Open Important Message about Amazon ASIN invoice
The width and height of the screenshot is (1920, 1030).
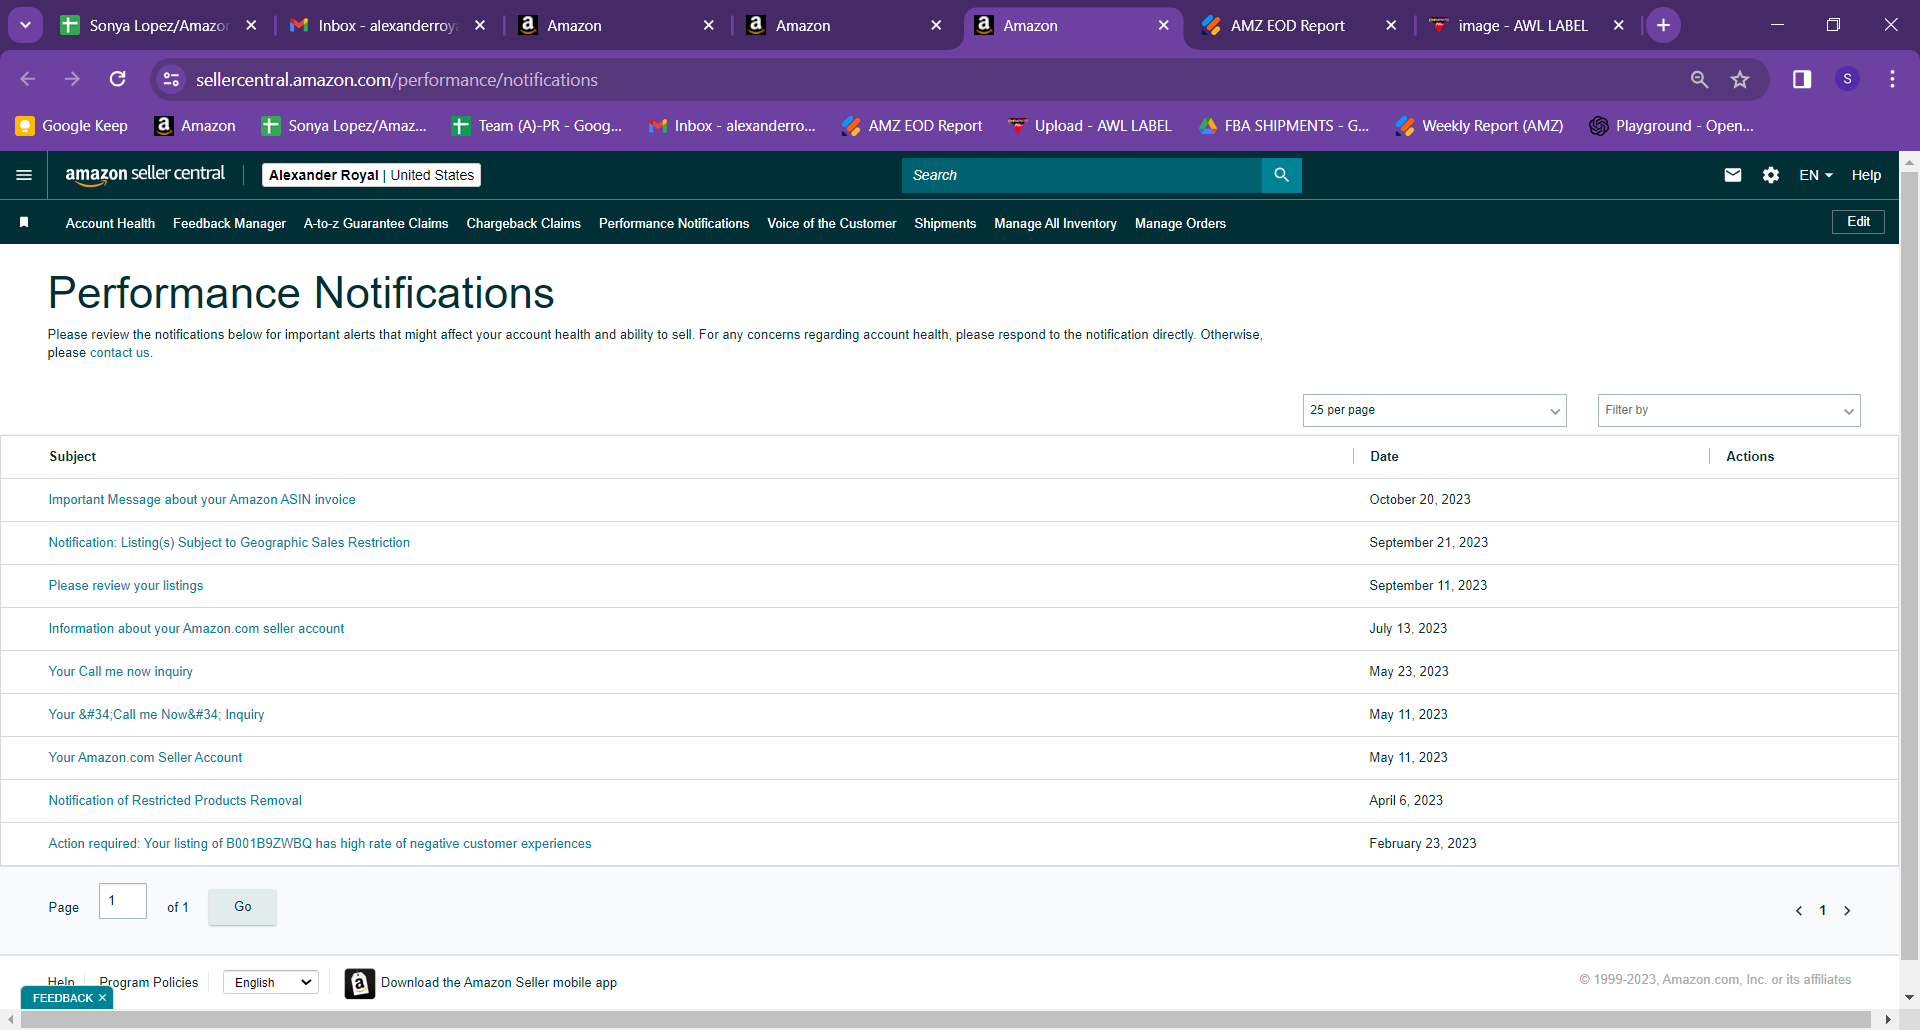click(202, 500)
